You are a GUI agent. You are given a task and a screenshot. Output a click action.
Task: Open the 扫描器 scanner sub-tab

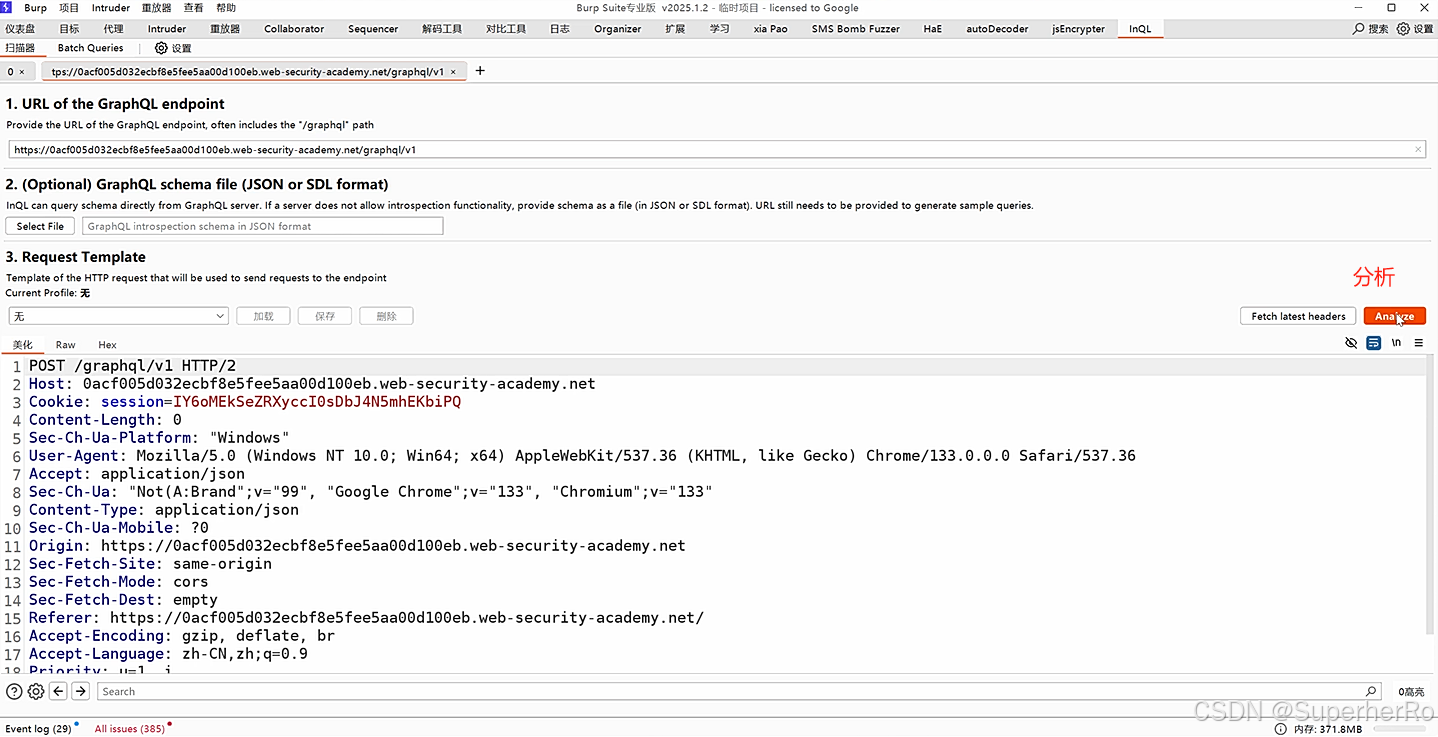pyautogui.click(x=20, y=47)
